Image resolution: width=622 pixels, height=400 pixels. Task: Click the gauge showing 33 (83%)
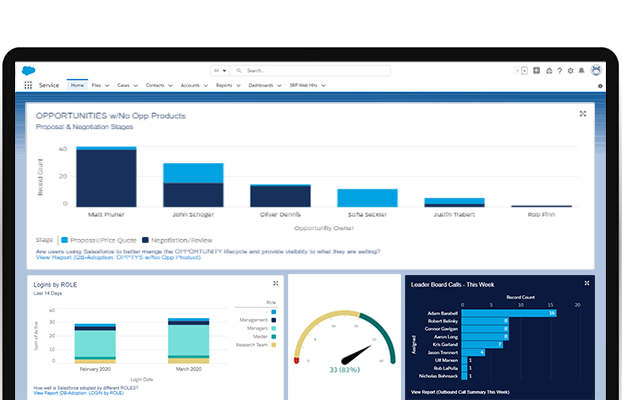[x=344, y=341]
